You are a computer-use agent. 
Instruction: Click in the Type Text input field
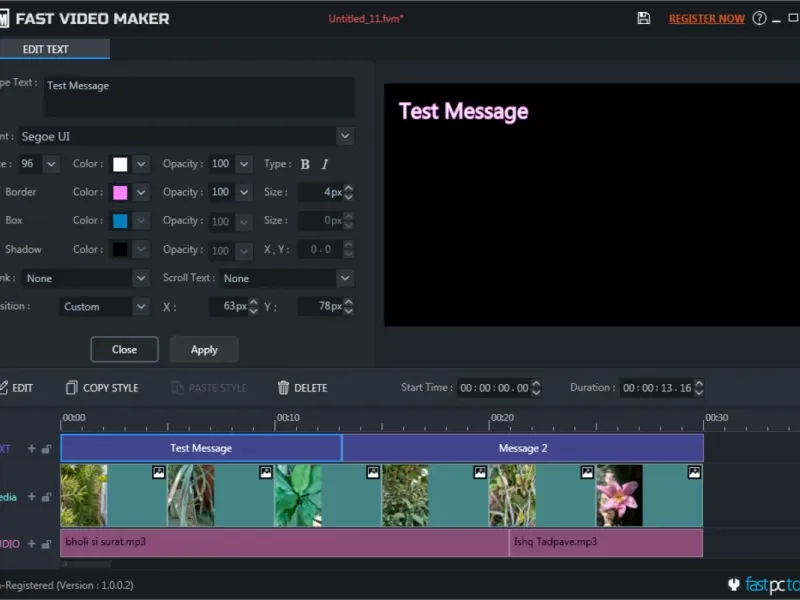pos(199,97)
